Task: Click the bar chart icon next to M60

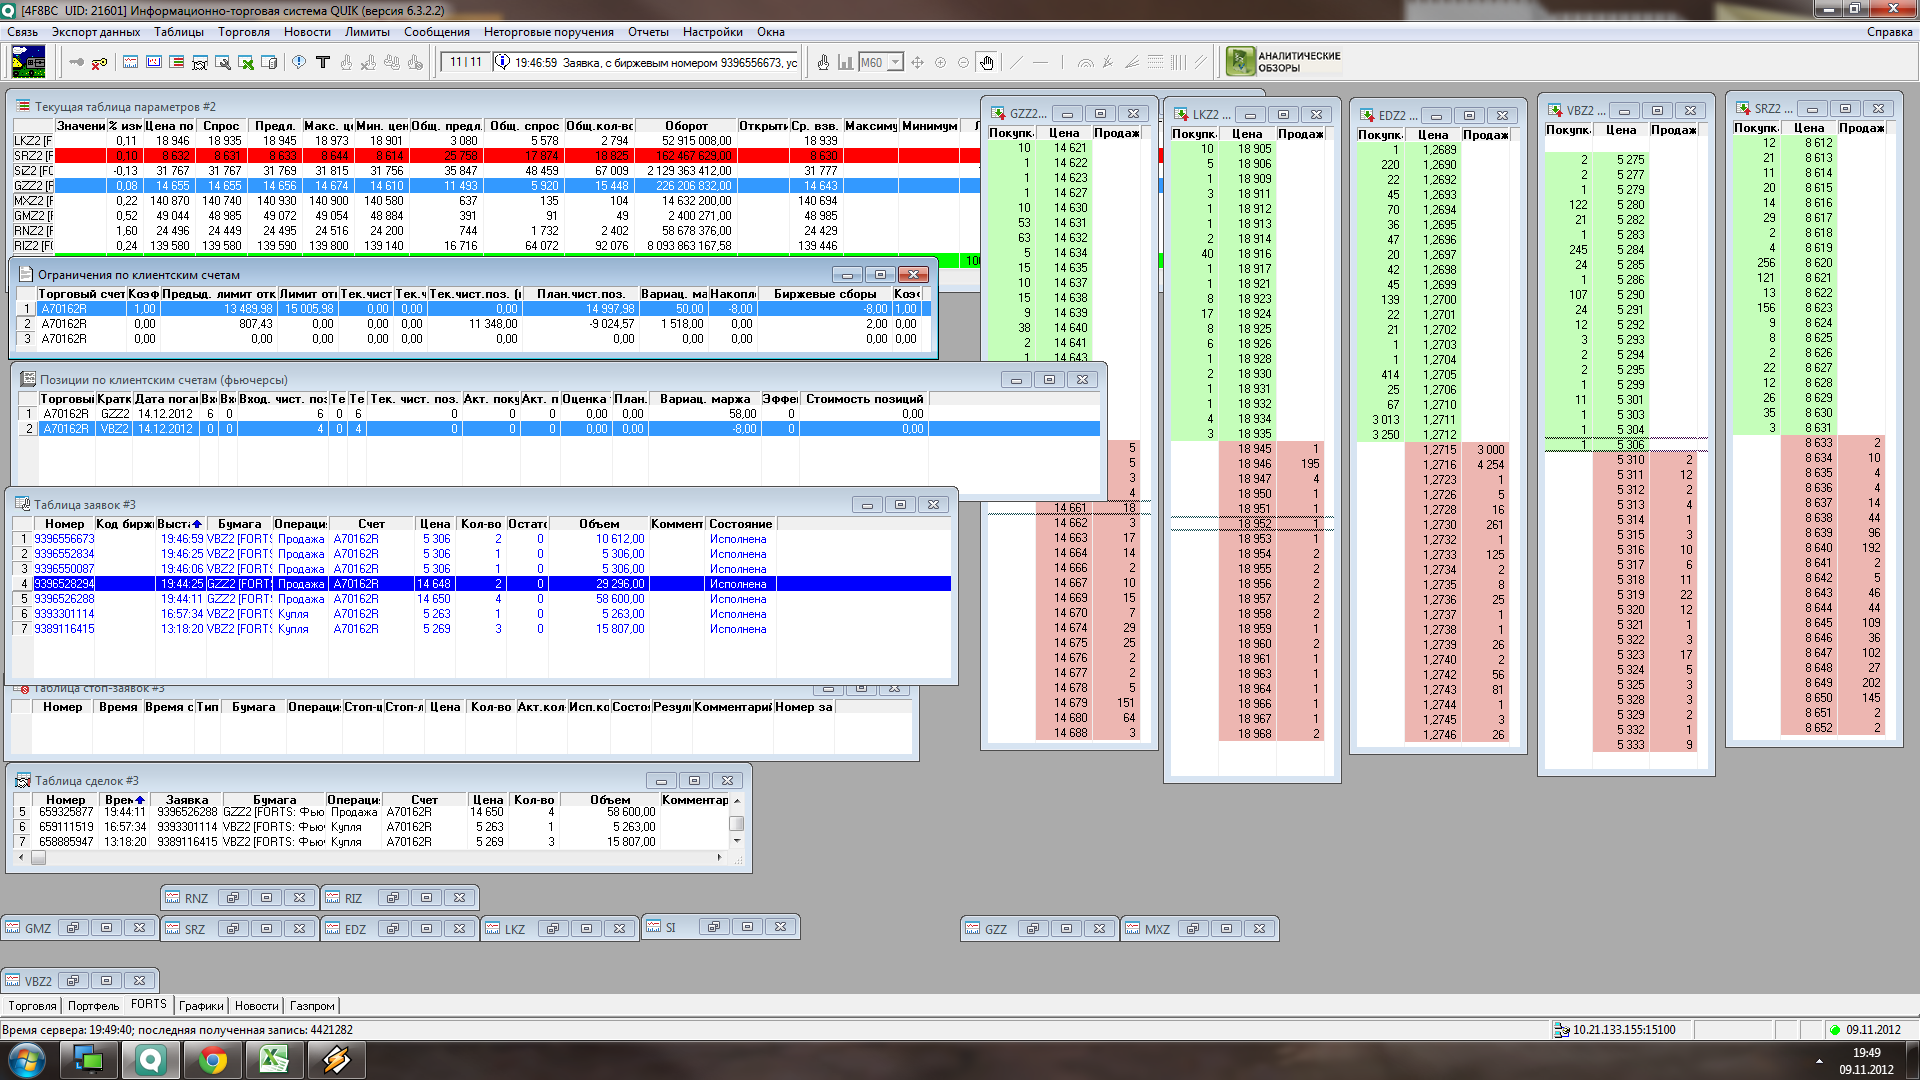Action: coord(846,62)
